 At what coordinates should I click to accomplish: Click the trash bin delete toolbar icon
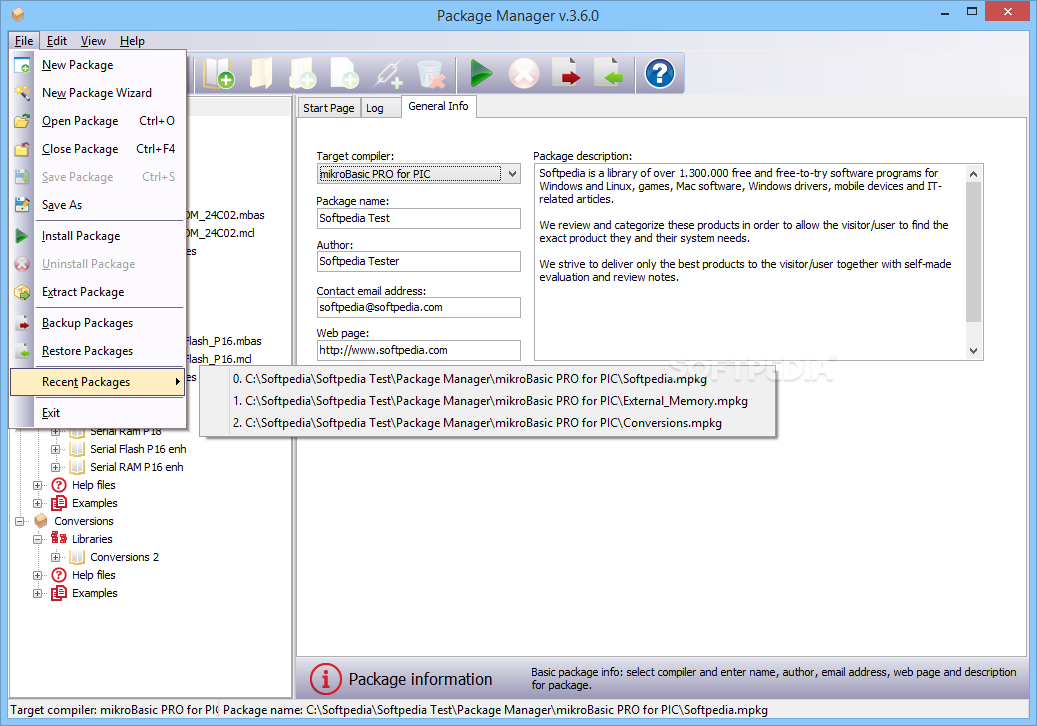[431, 73]
